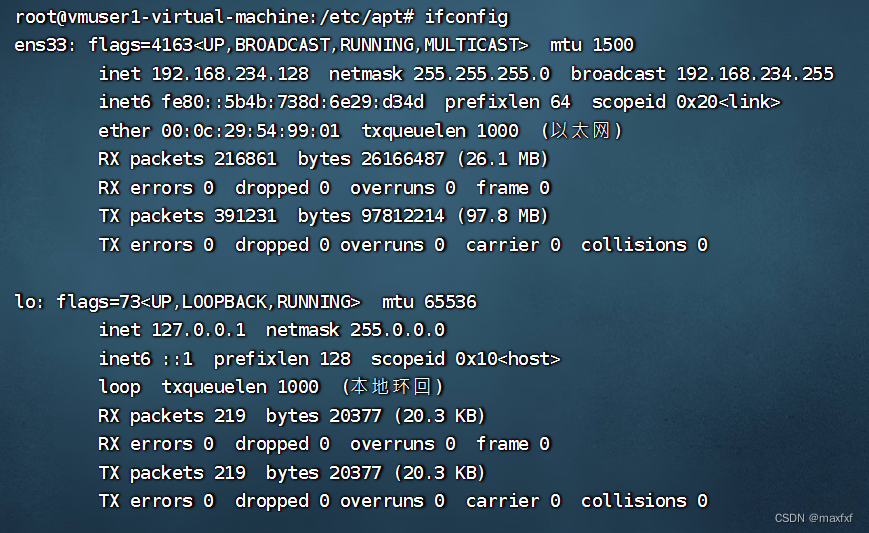The height and width of the screenshot is (533, 869).
Task: Click the inet6 ::1 address
Action: coord(178,359)
